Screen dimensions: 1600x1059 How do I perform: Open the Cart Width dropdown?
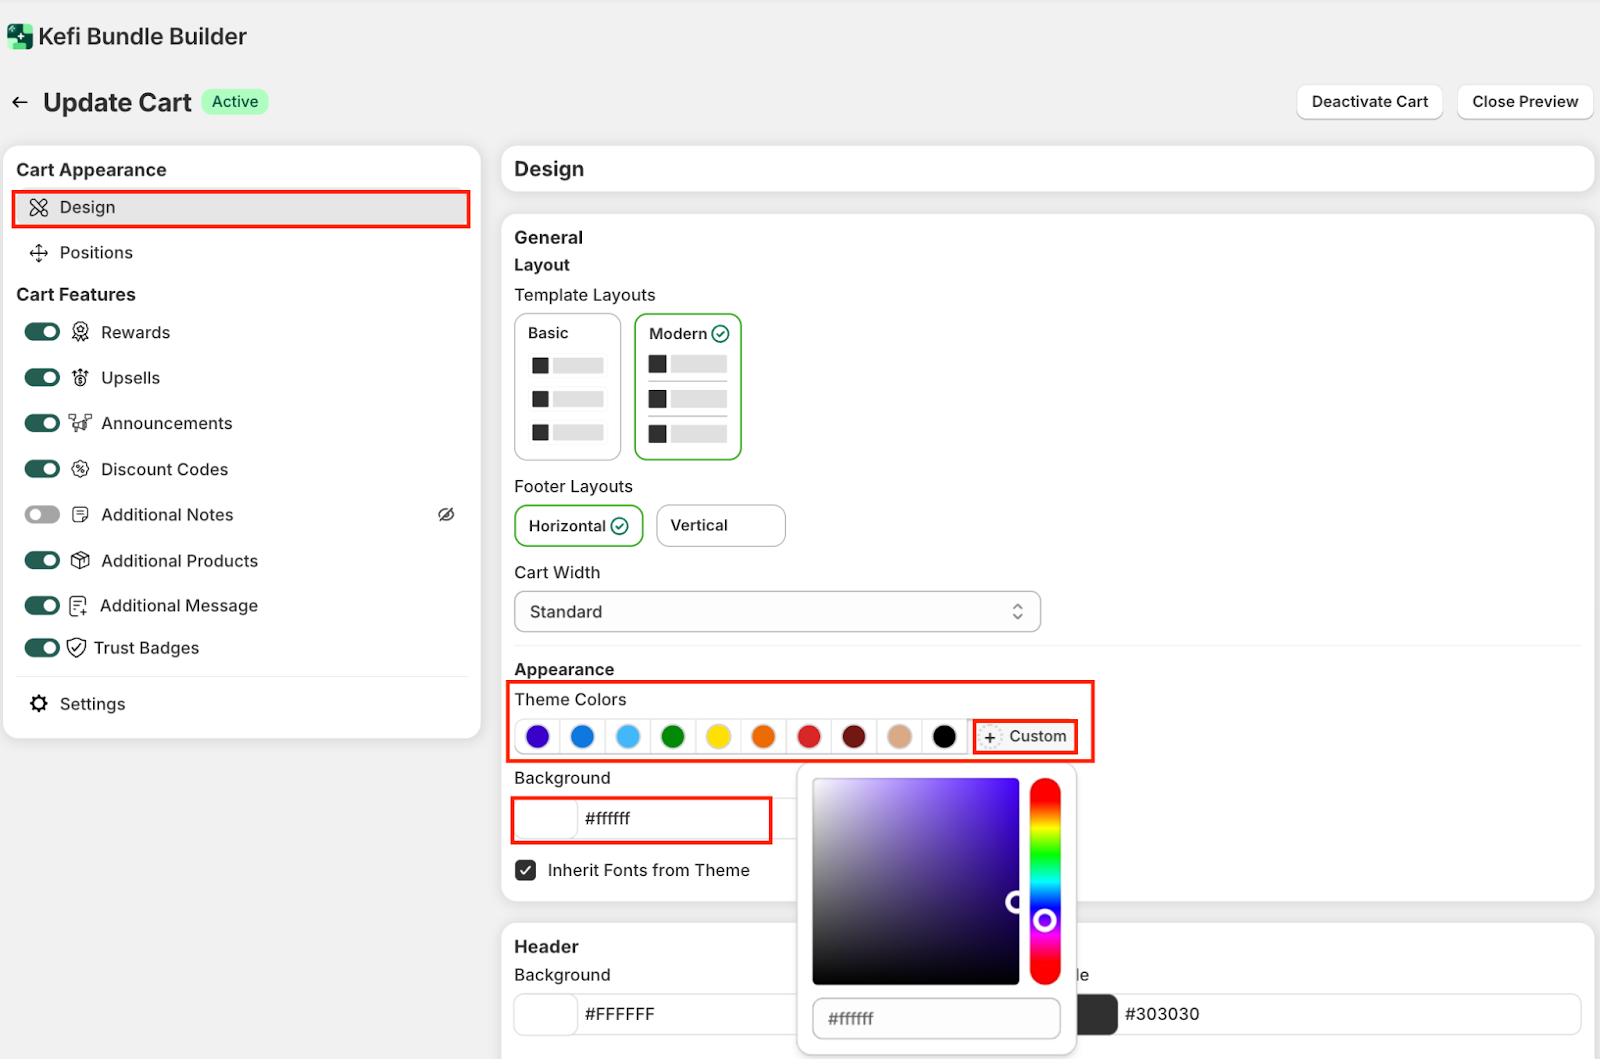tap(777, 612)
